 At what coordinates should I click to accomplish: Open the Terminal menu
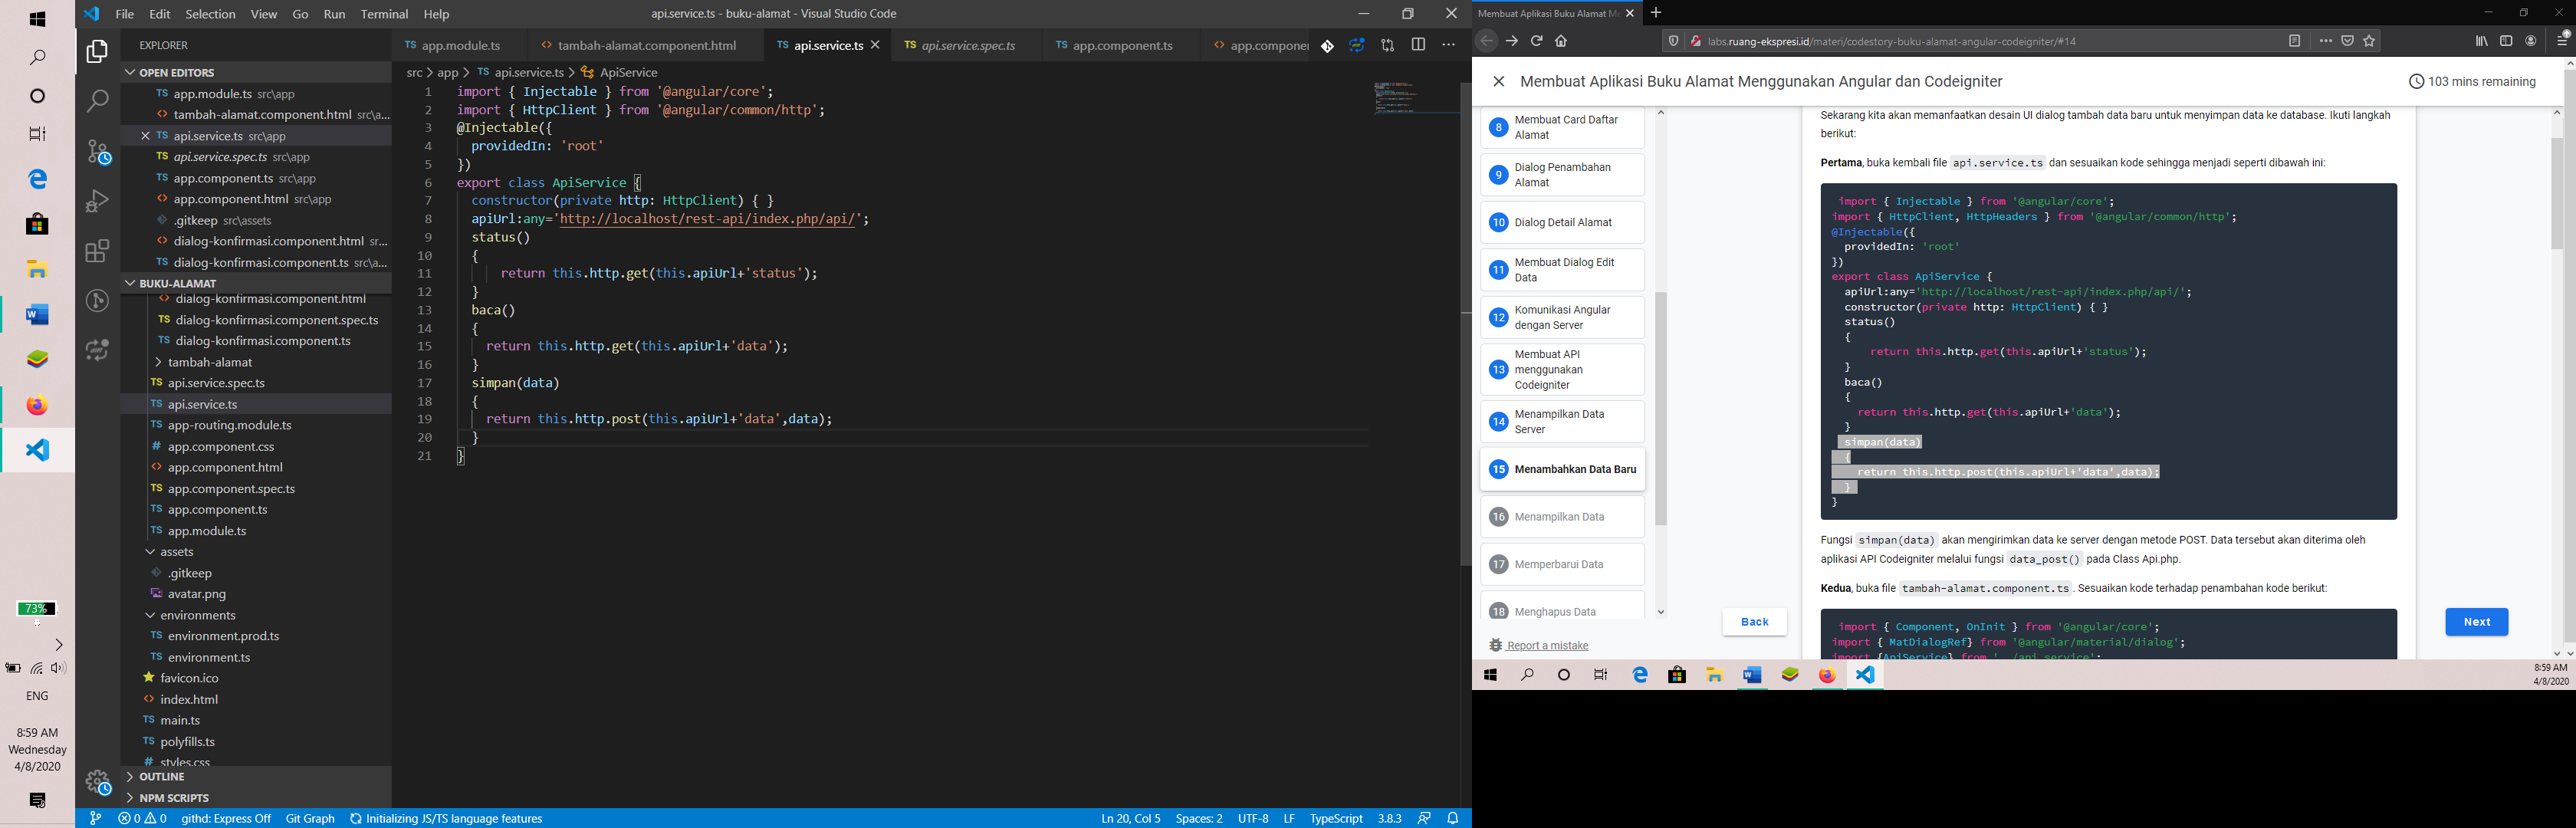(385, 14)
